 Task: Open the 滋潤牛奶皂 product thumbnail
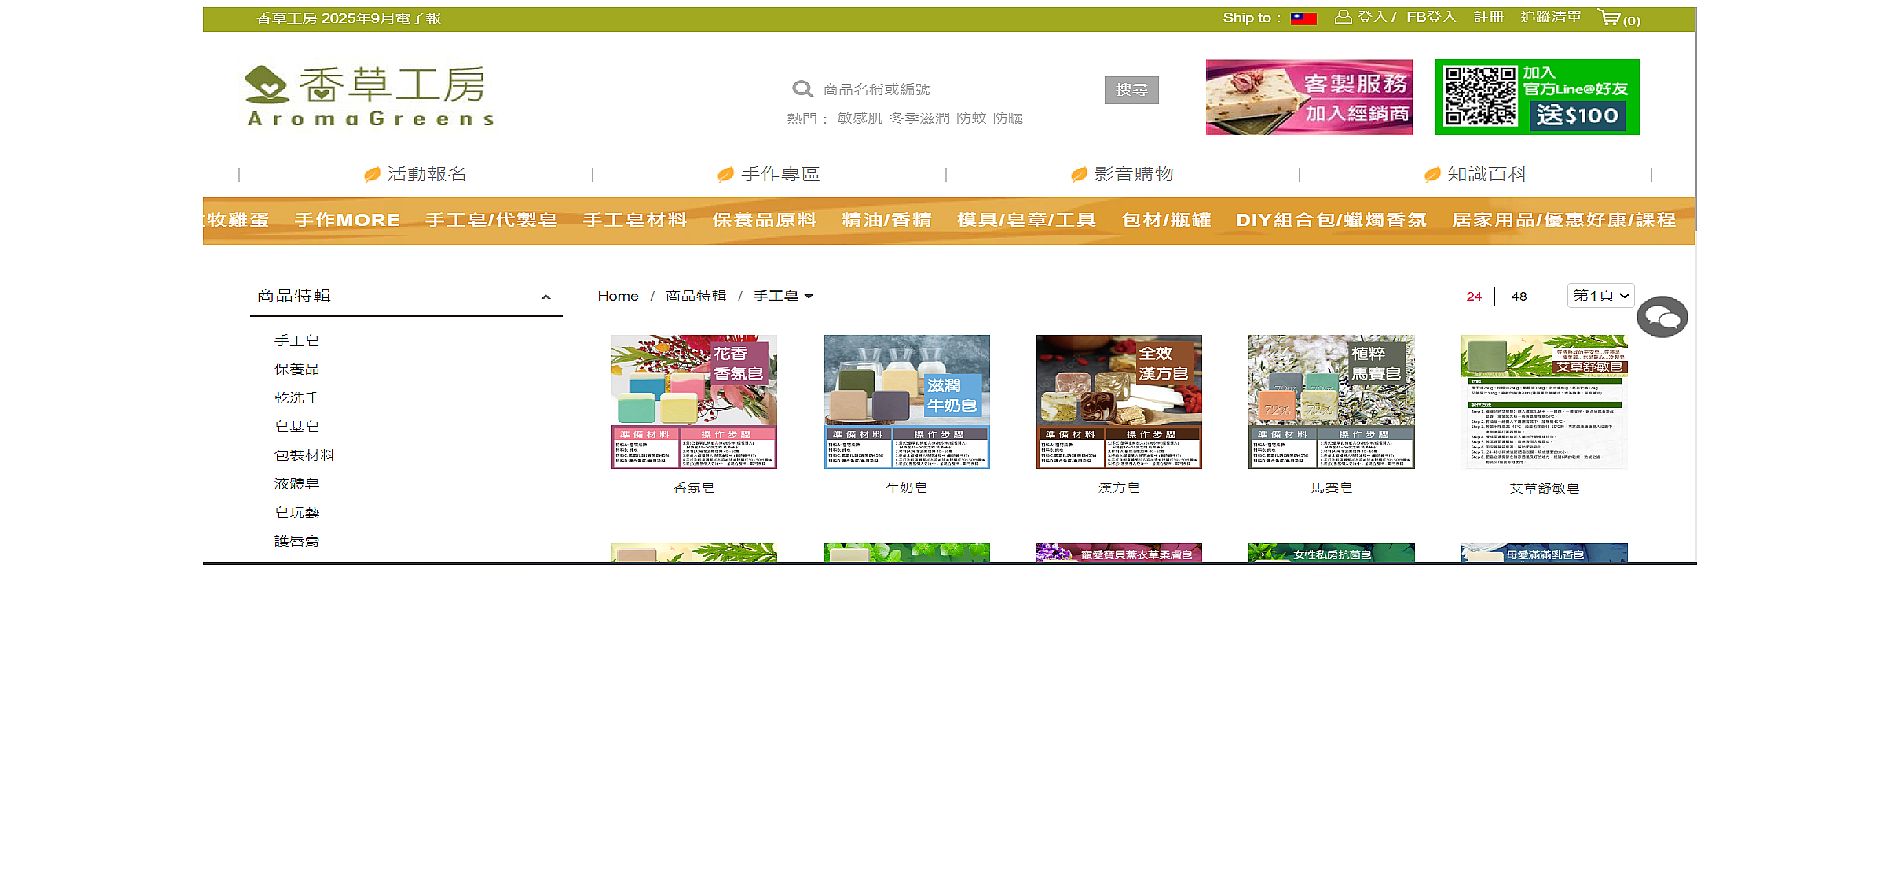pos(906,401)
